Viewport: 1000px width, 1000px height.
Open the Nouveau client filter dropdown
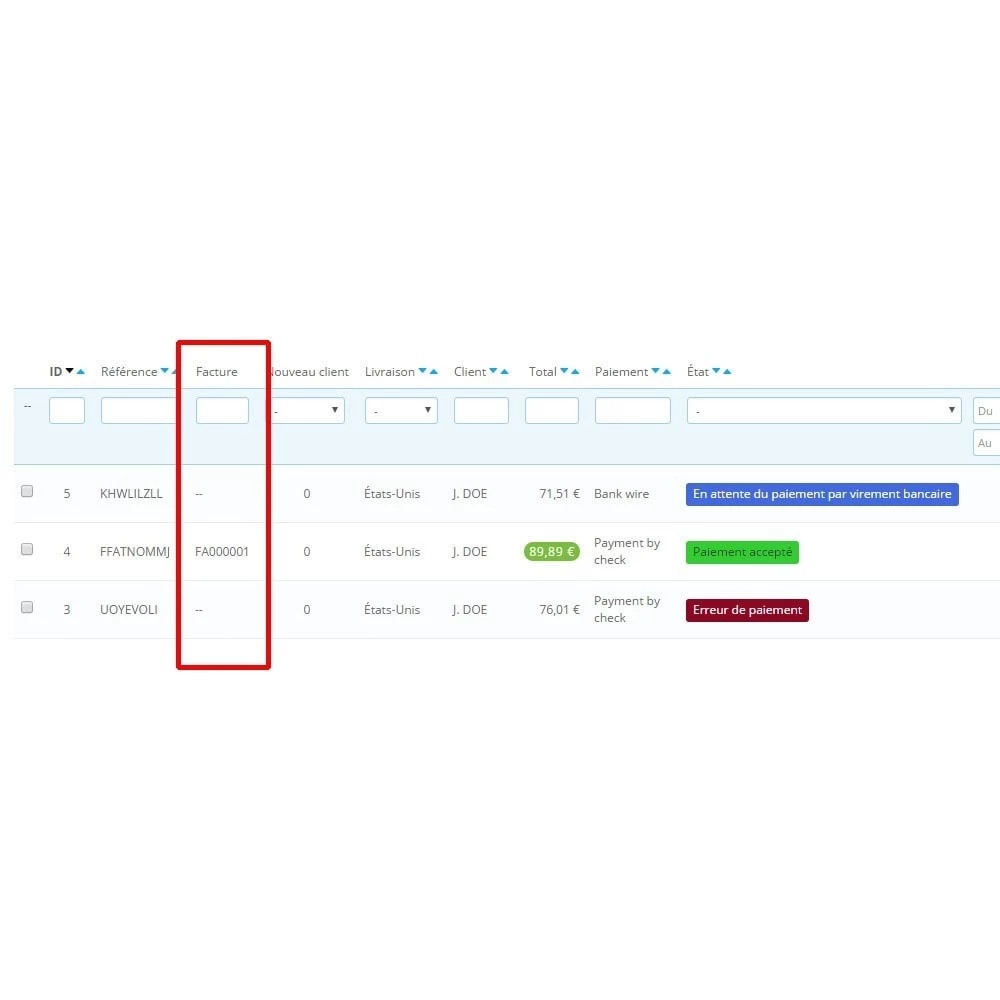tap(308, 411)
